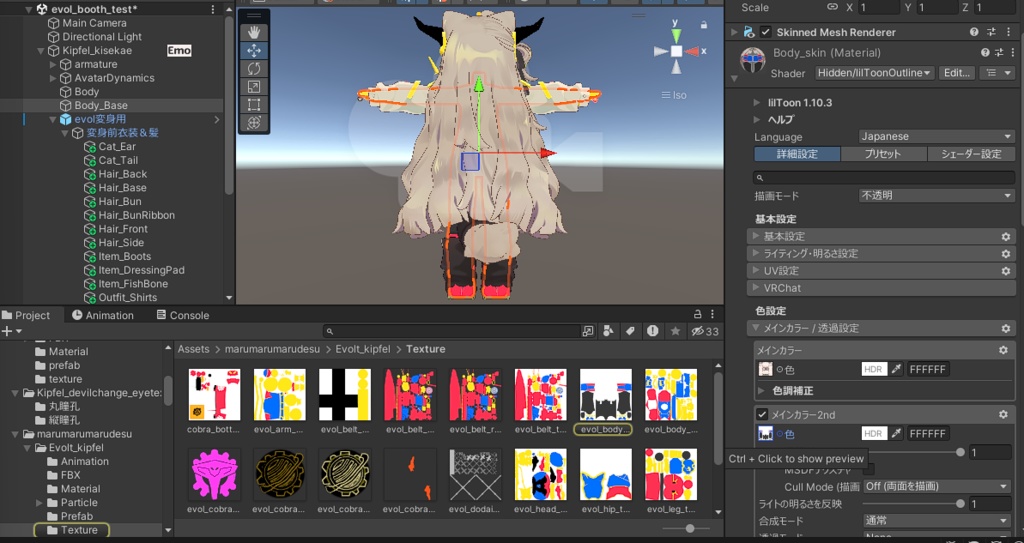The image size is (1024, 543).
Task: Open the Language dropdown set to Japanese
Action: pyautogui.click(x=936, y=137)
